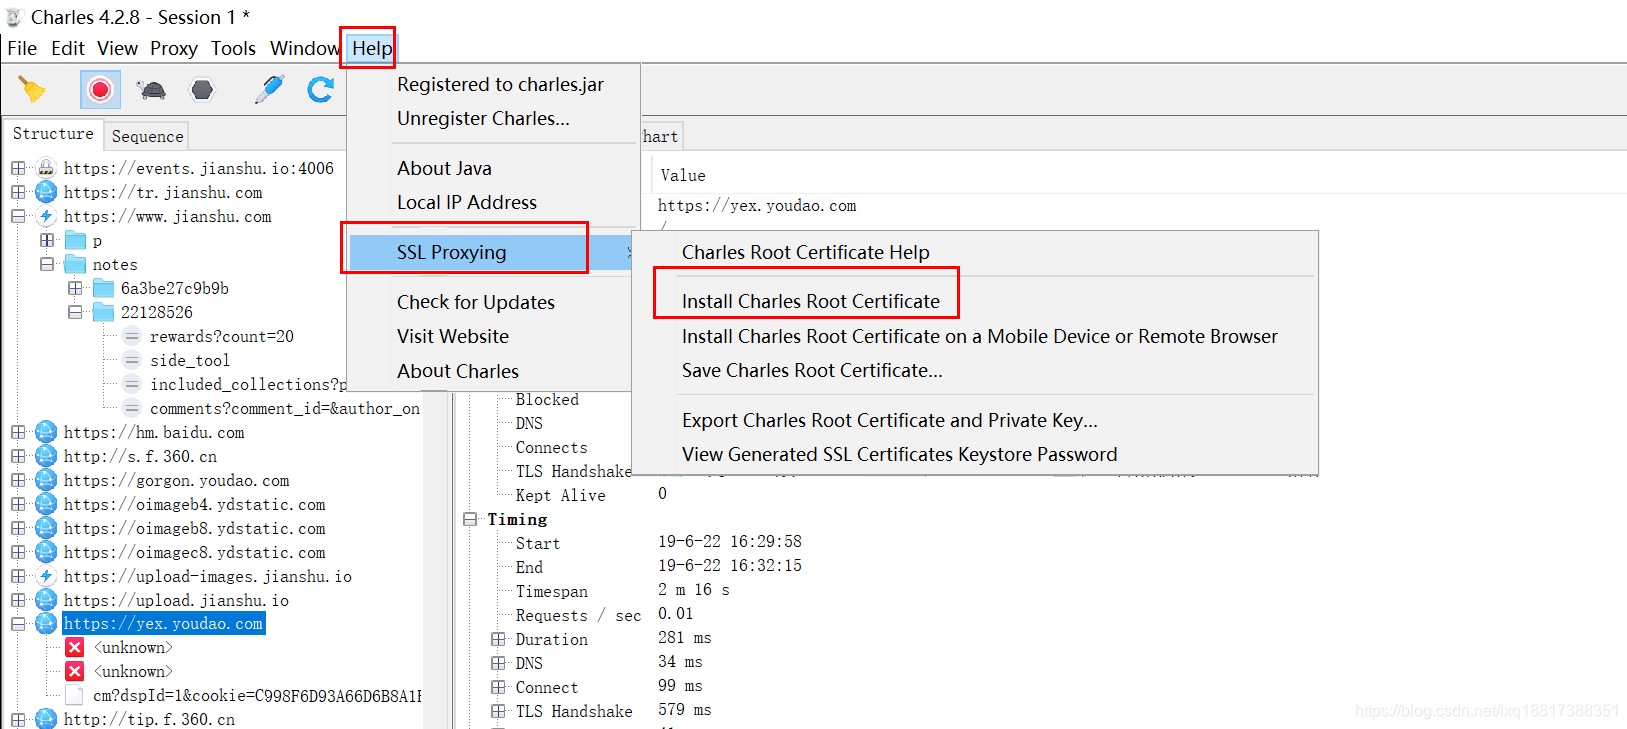Select Install Certificate on Mobile Device option
The width and height of the screenshot is (1627, 729).
(980, 336)
